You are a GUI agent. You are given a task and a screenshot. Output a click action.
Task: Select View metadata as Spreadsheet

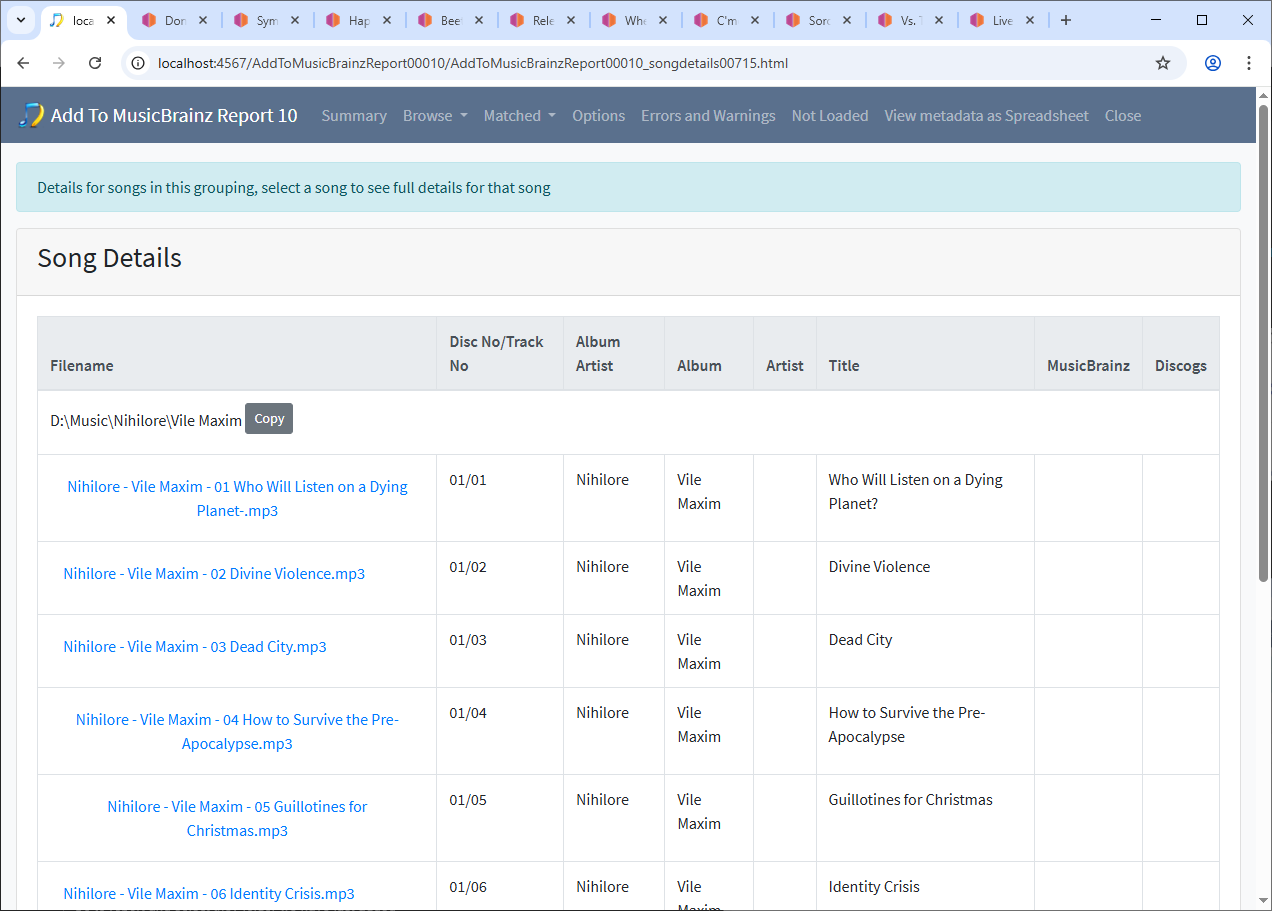pyautogui.click(x=986, y=115)
